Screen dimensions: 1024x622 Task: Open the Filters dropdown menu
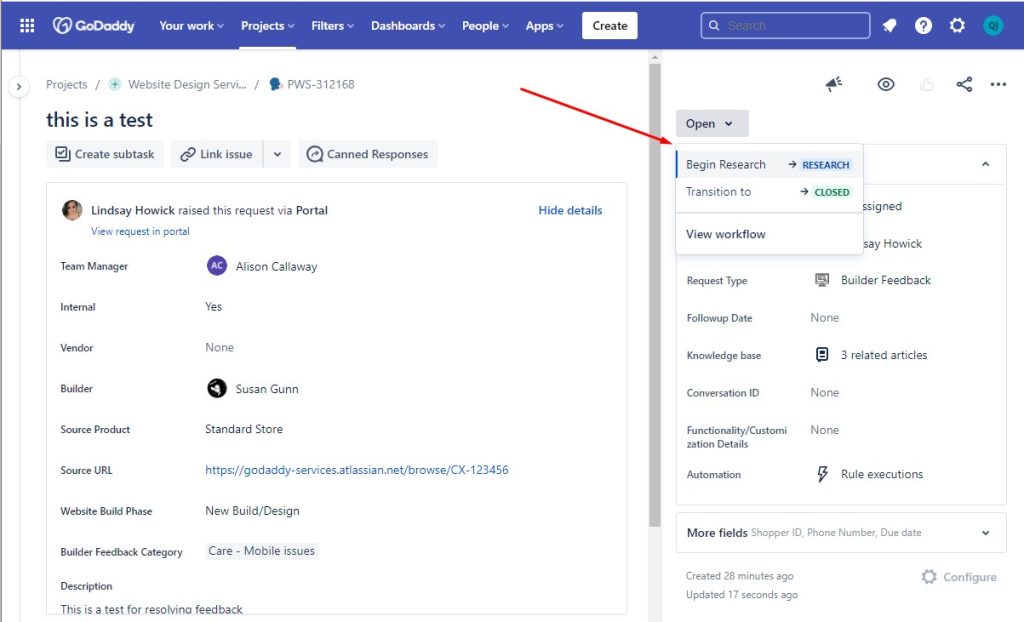(332, 25)
